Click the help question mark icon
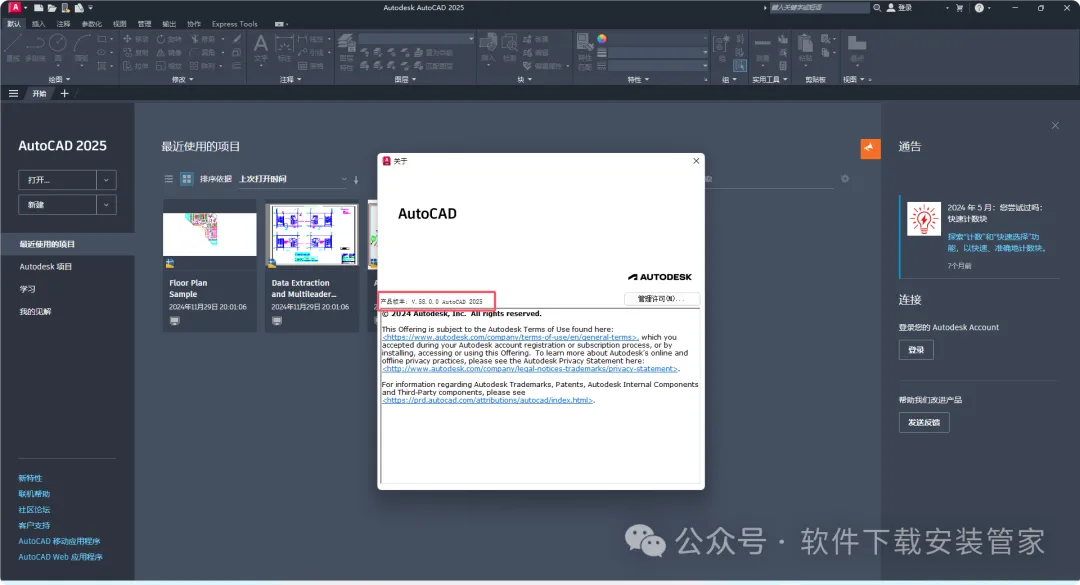The width and height of the screenshot is (1080, 585). pos(979,8)
